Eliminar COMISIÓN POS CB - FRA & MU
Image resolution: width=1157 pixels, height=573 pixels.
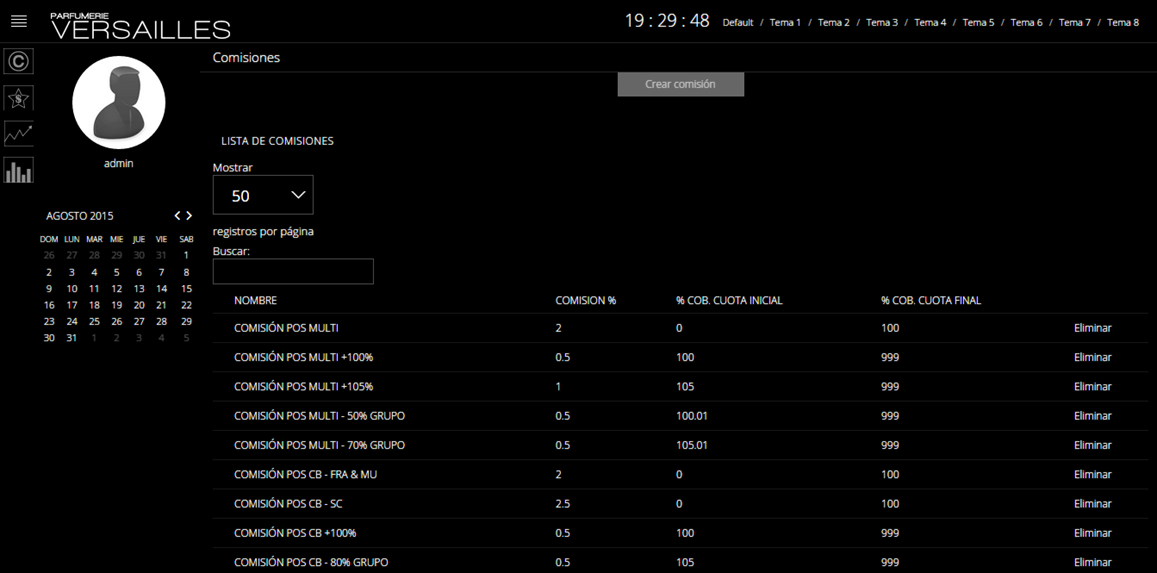coord(1092,474)
